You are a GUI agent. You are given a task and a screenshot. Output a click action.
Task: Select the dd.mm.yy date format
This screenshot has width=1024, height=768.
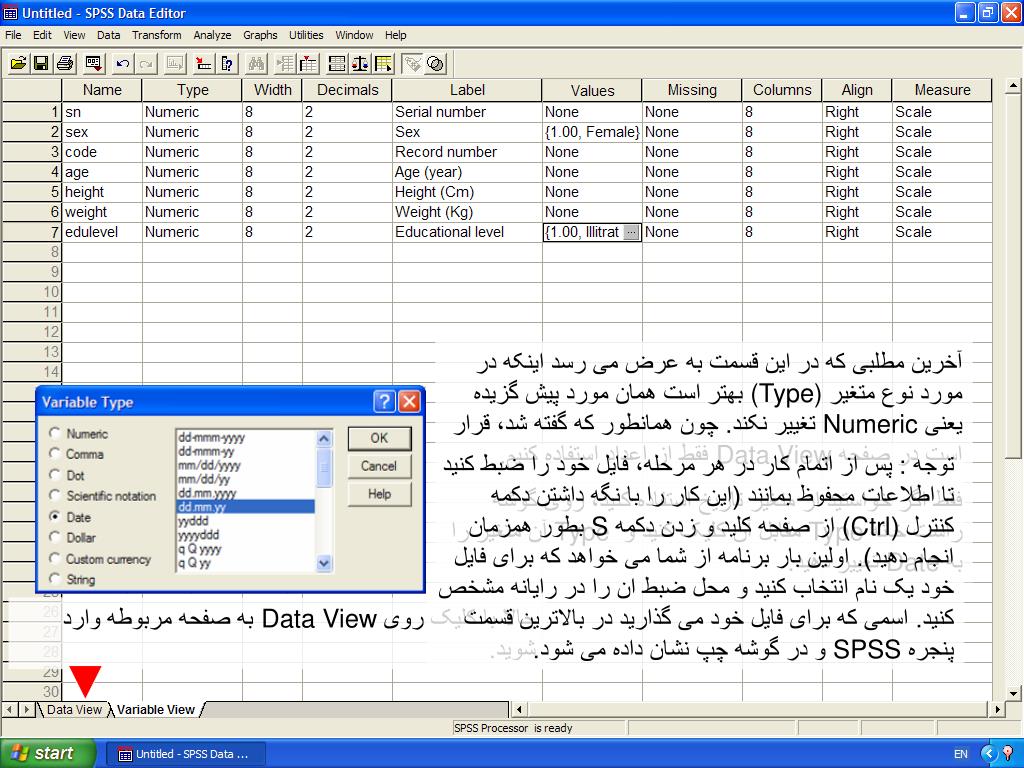(x=246, y=507)
